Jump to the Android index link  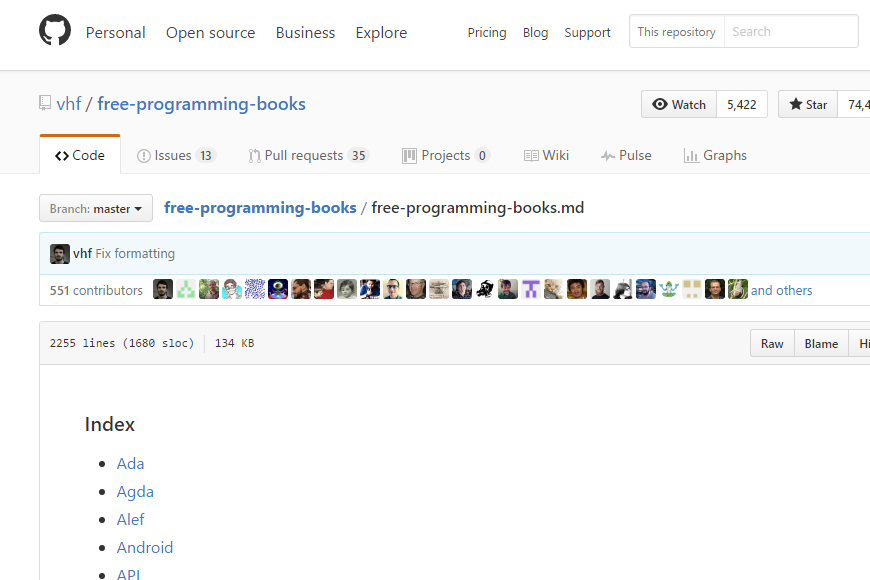(145, 548)
